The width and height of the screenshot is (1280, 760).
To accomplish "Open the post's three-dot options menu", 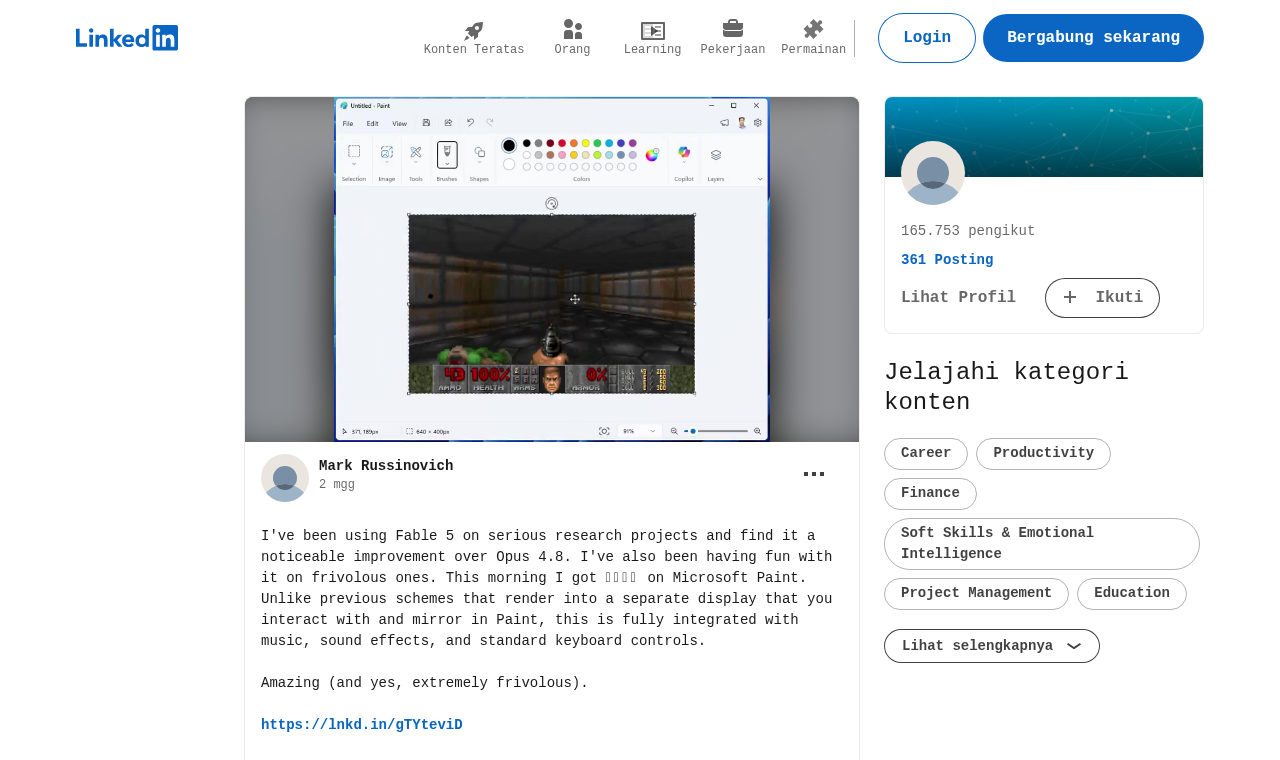I will click(x=814, y=474).
